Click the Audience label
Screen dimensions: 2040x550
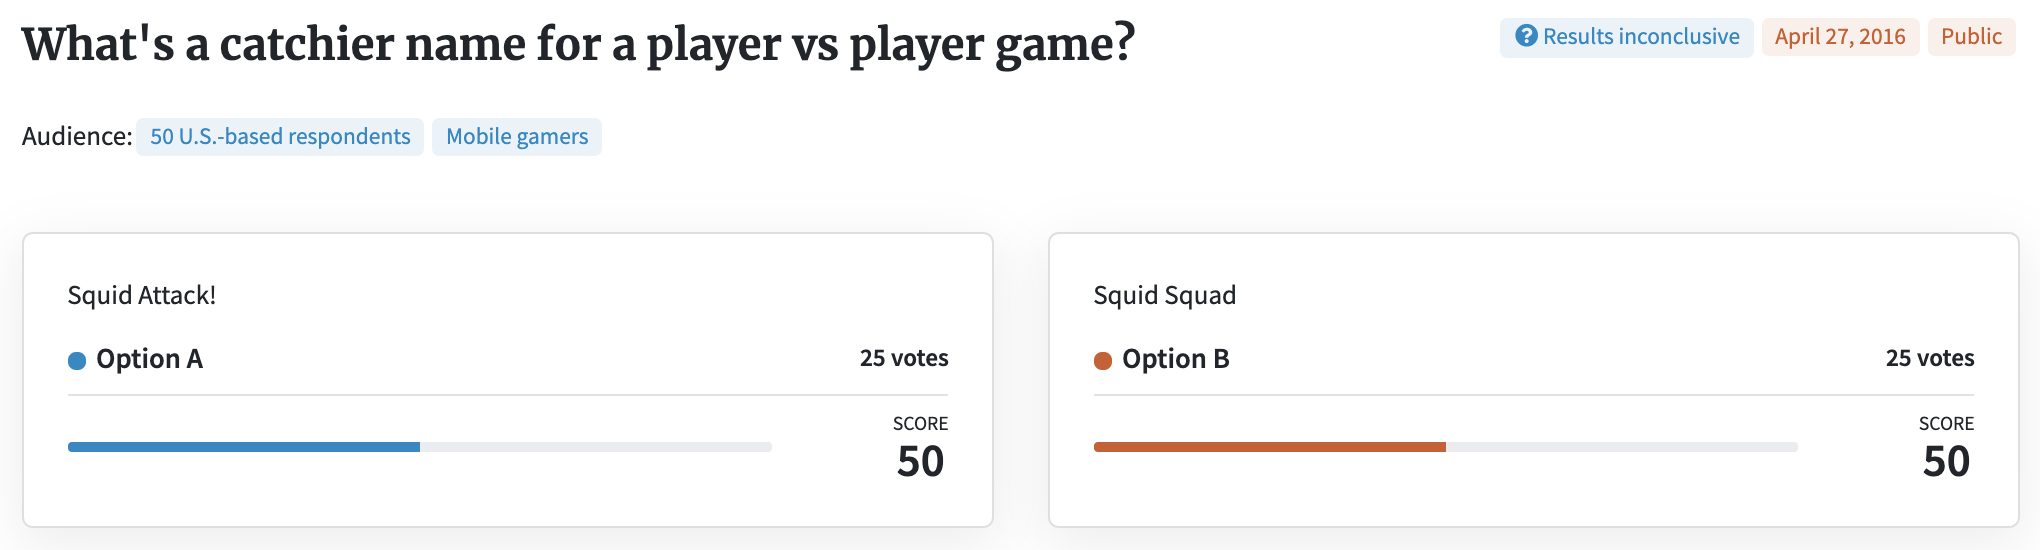[x=77, y=137]
